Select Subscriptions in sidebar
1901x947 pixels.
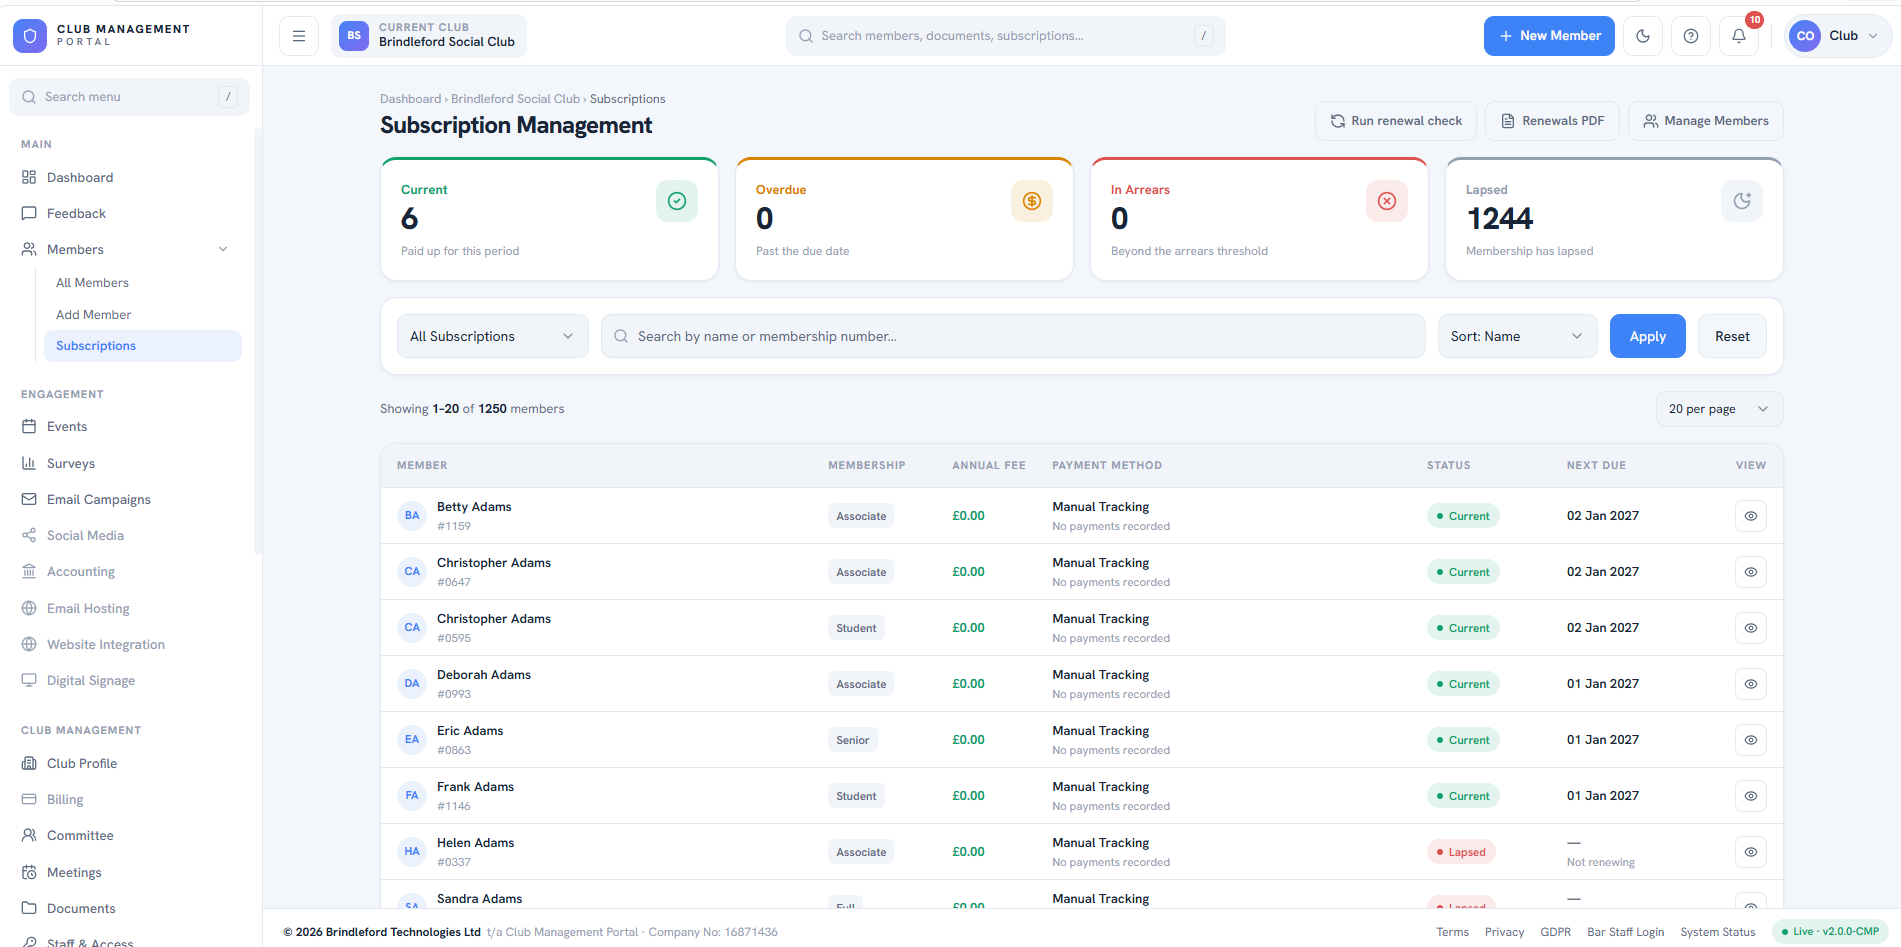(142, 346)
